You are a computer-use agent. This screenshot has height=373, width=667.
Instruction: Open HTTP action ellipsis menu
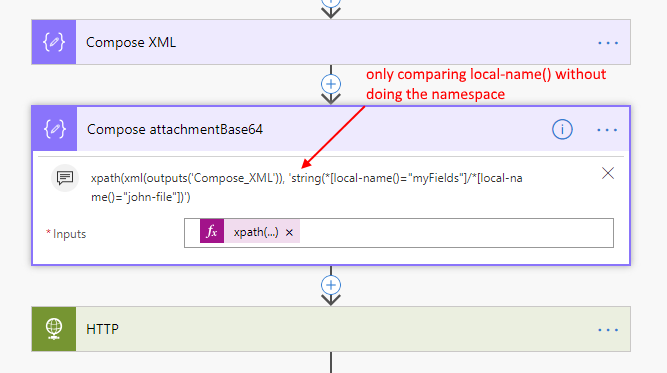(x=608, y=330)
